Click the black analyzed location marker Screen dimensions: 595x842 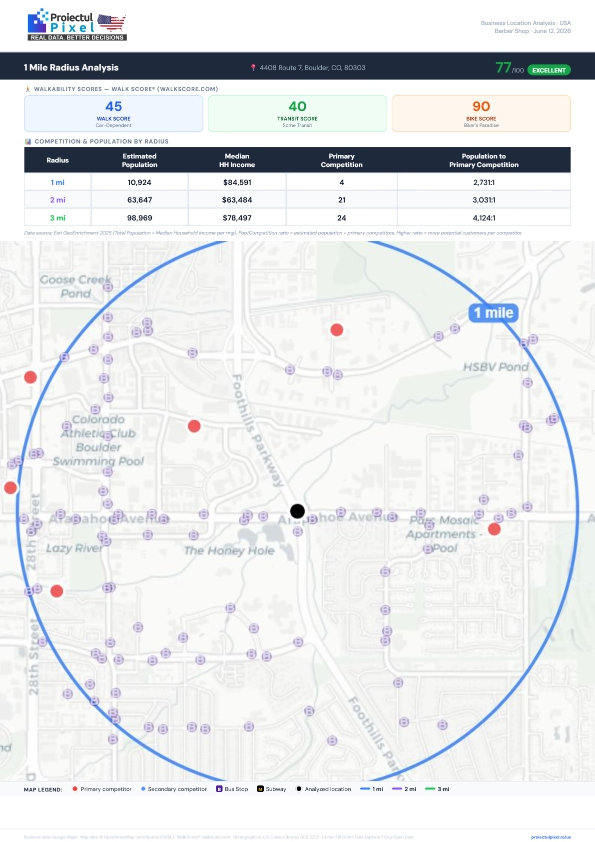tap(298, 511)
